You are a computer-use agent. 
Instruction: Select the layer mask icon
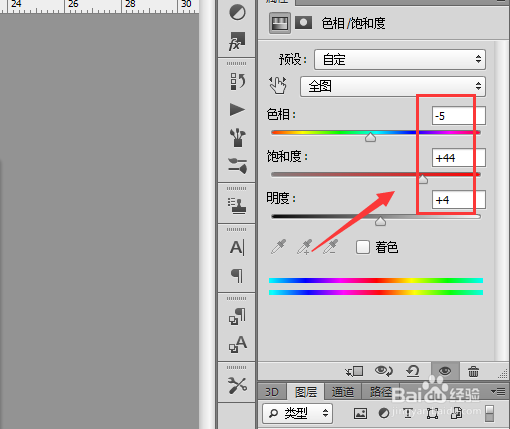[303, 23]
